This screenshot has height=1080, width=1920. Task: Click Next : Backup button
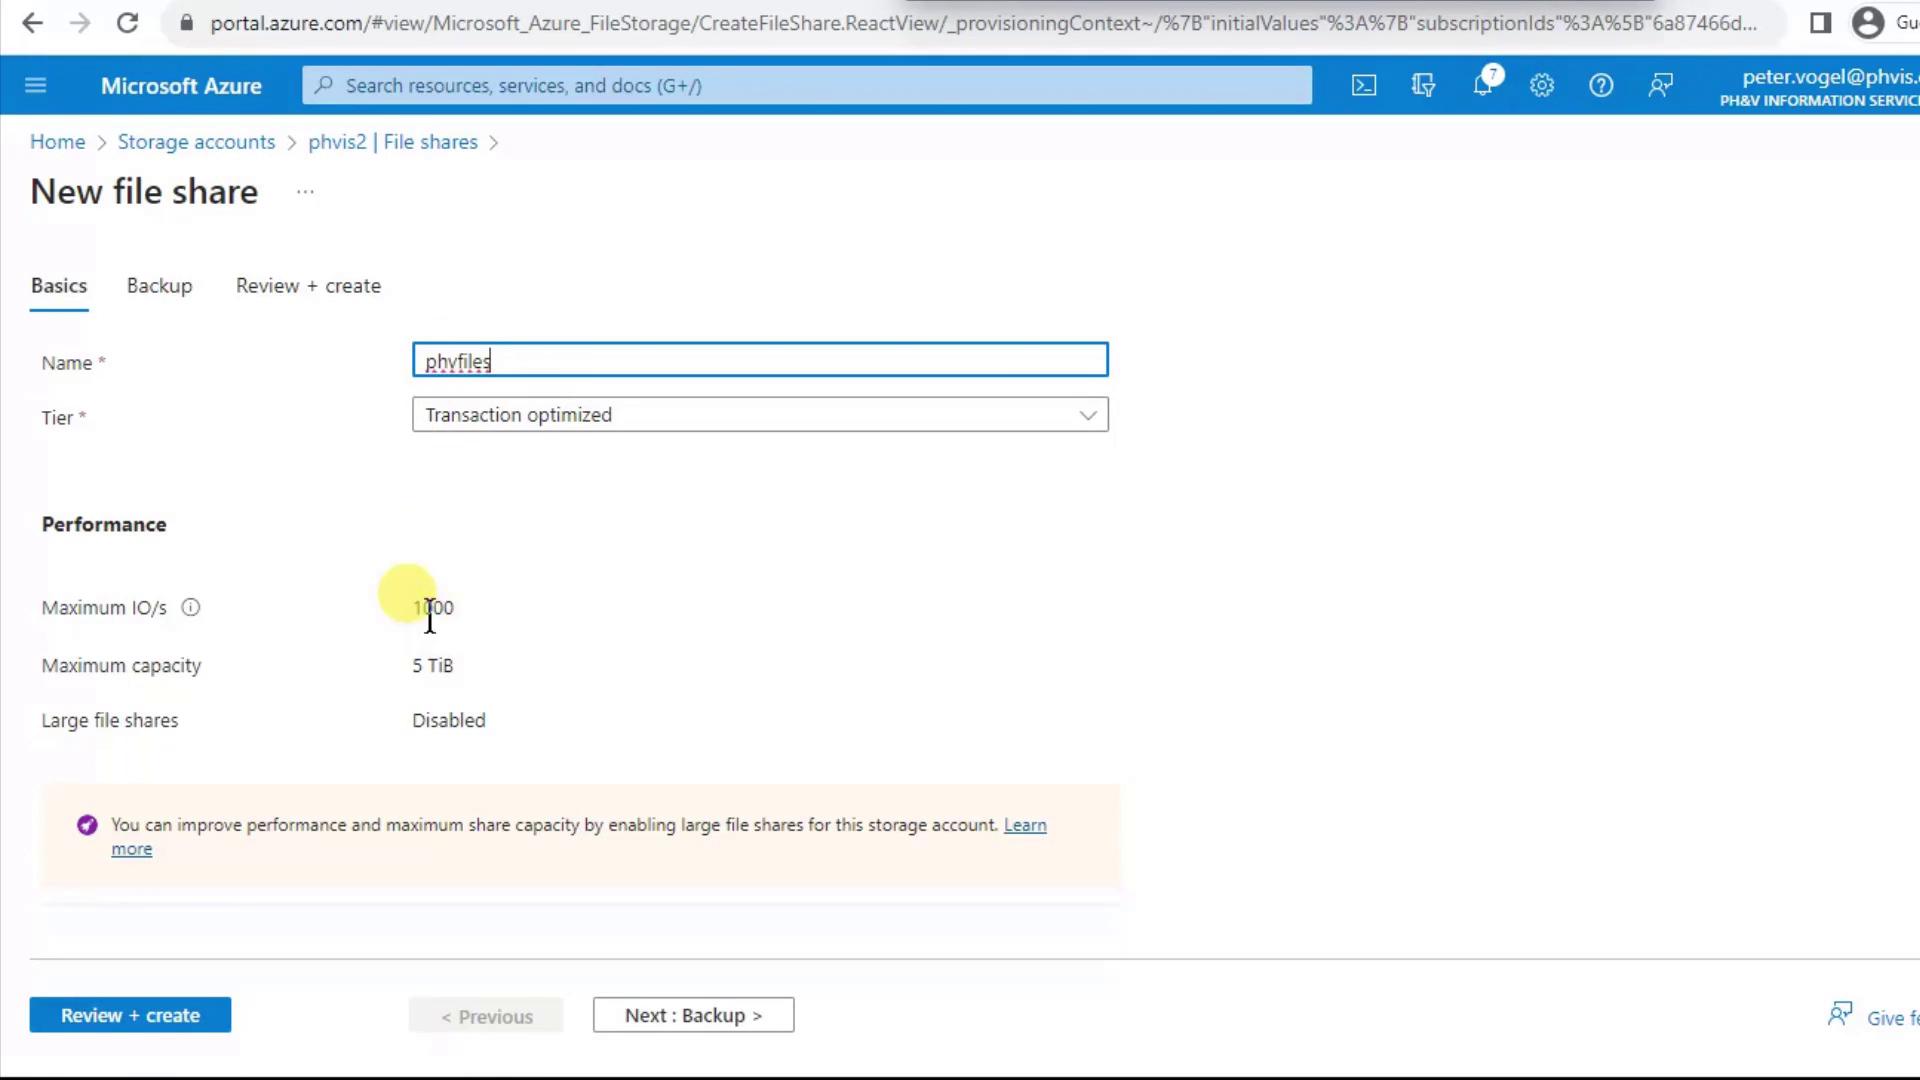pyautogui.click(x=693, y=1015)
